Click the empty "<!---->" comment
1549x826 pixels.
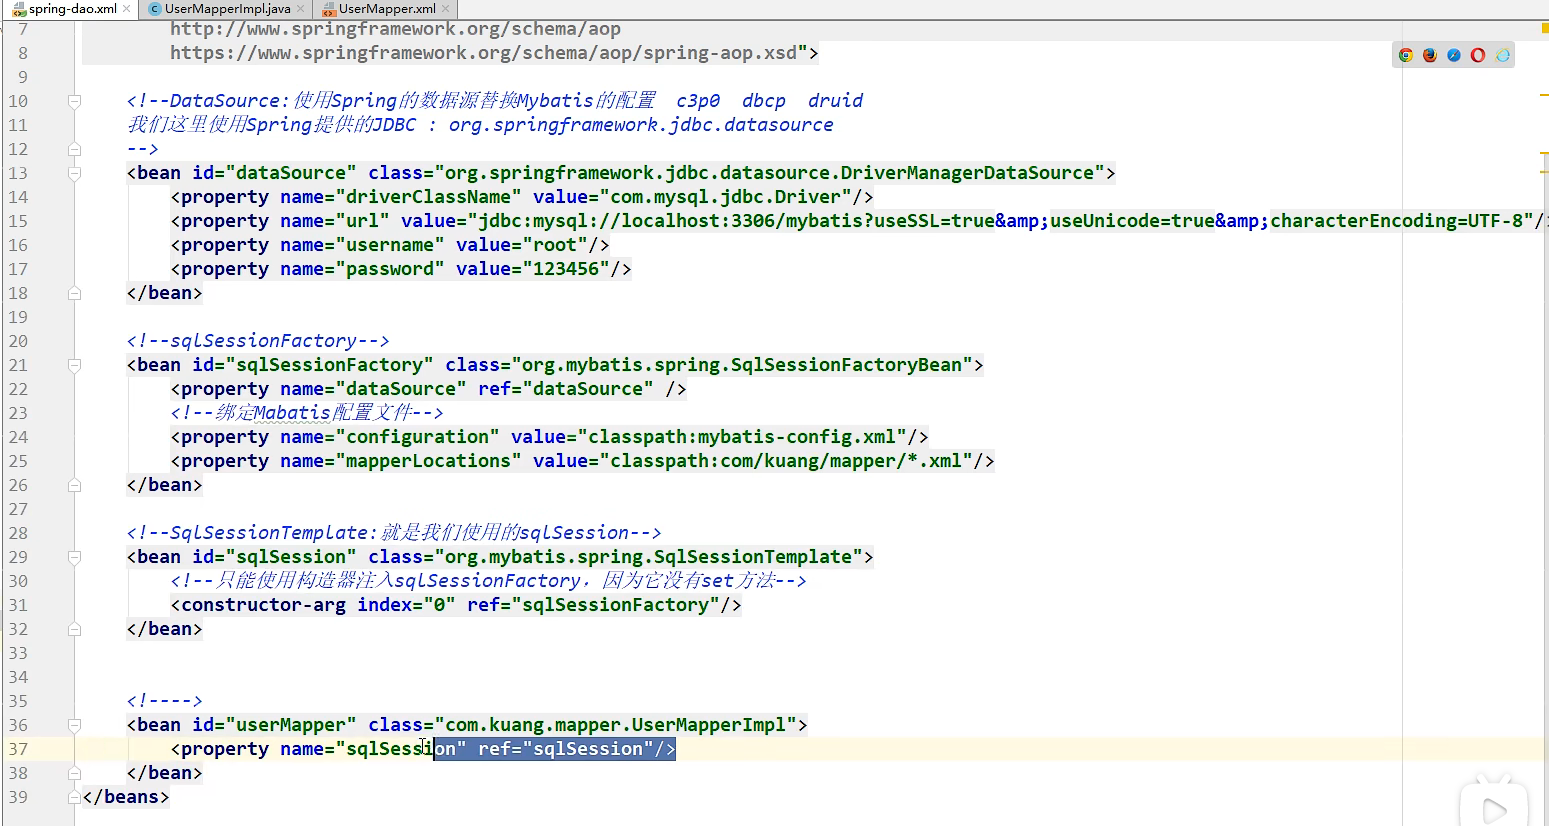tap(165, 701)
